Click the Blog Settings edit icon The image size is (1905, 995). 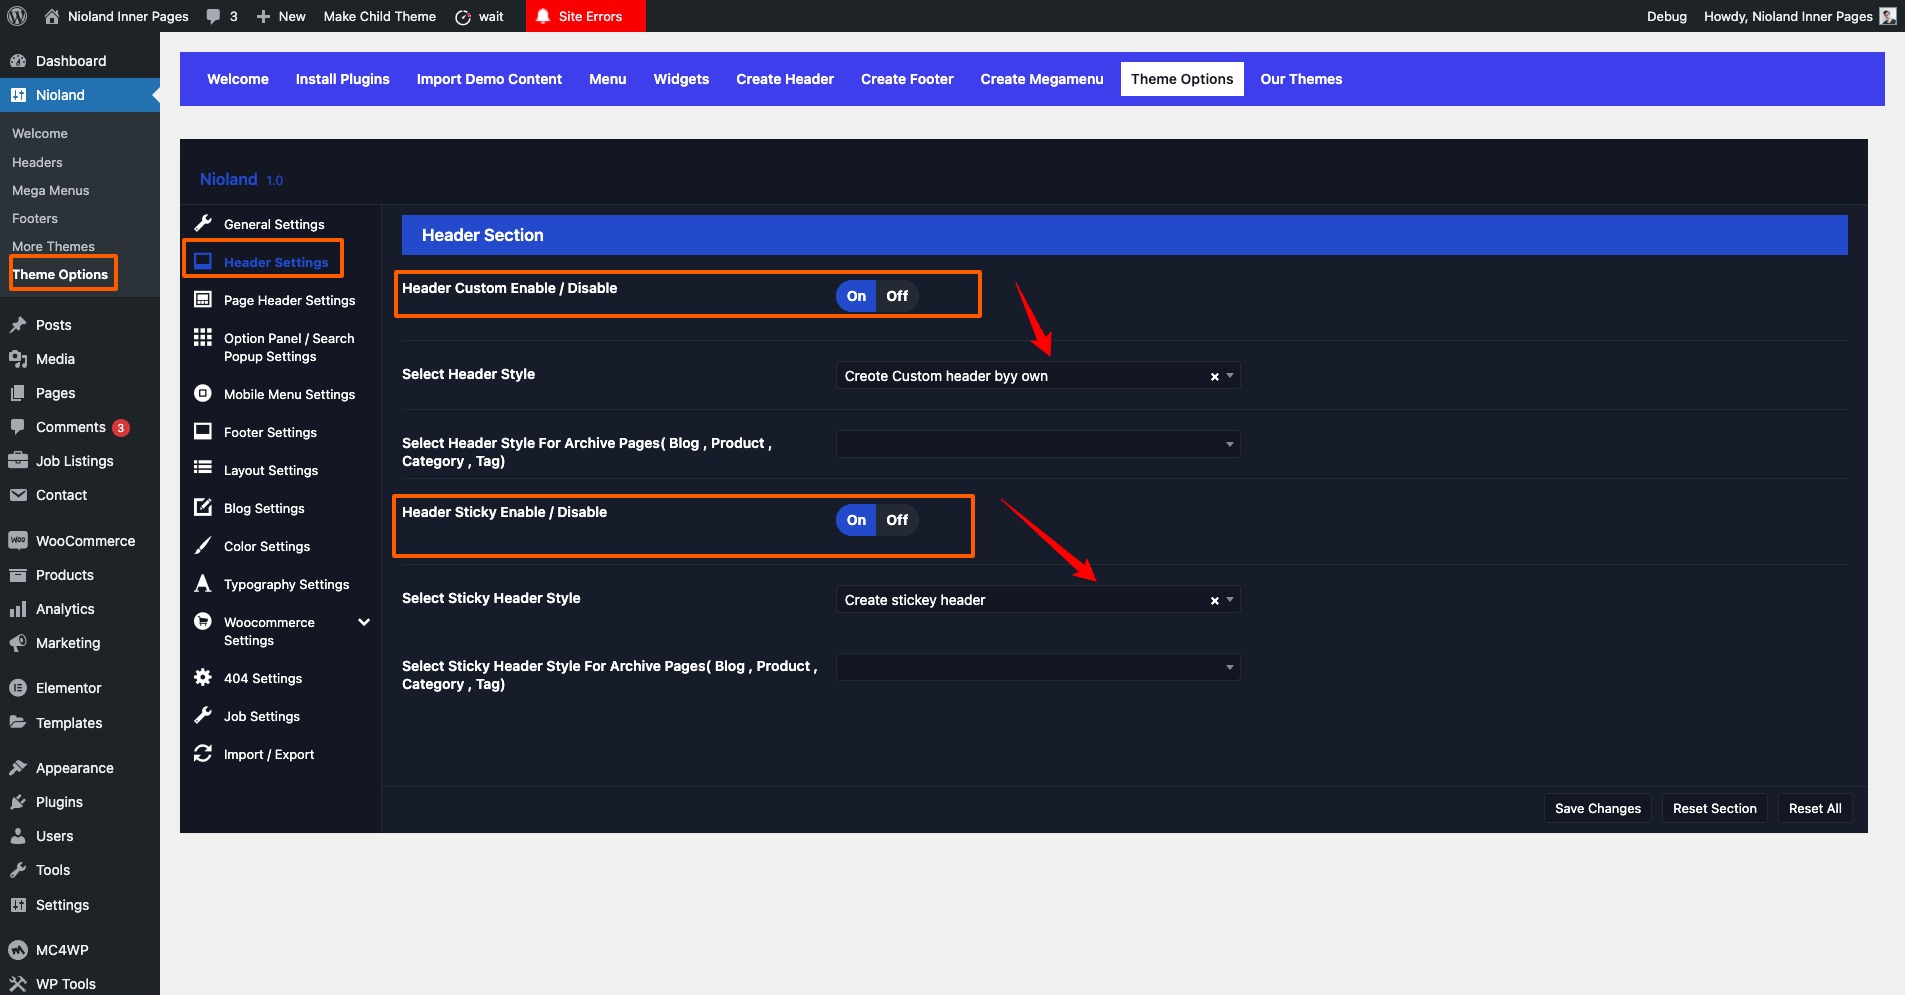pos(203,507)
